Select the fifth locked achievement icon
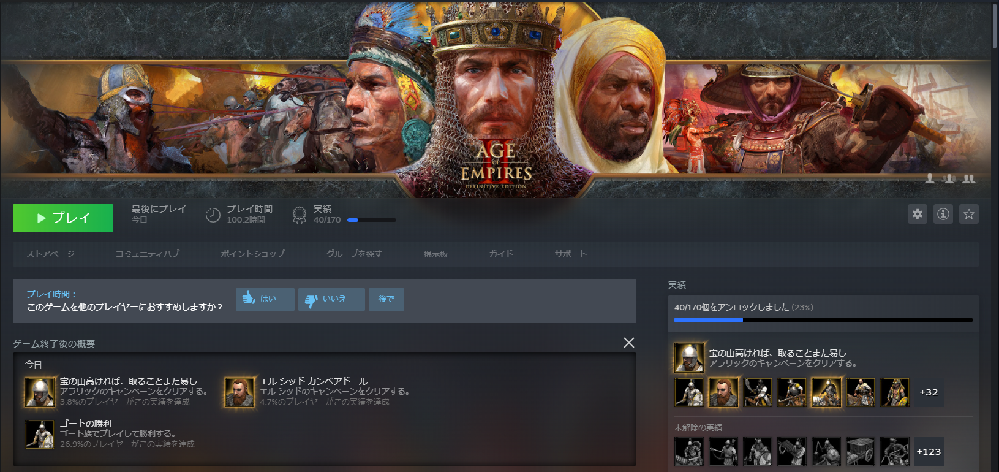999x472 pixels. click(826, 451)
